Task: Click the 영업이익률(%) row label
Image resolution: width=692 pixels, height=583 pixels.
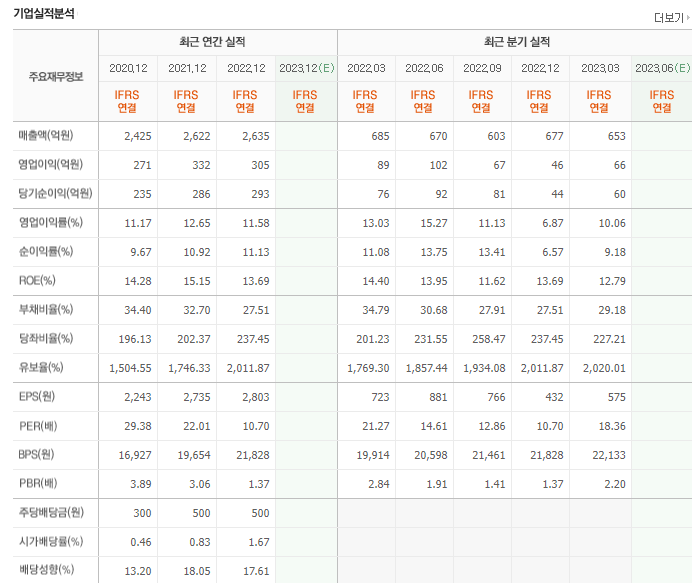Action: (x=51, y=222)
